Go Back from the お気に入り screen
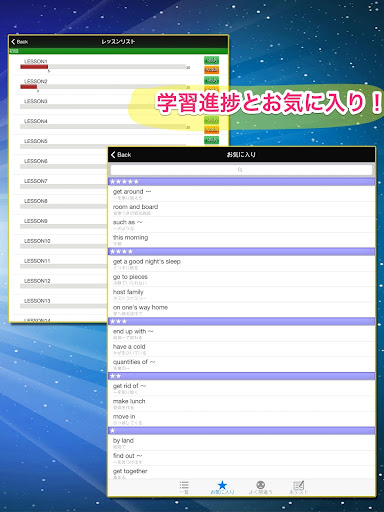The width and height of the screenshot is (384, 512). [x=121, y=155]
